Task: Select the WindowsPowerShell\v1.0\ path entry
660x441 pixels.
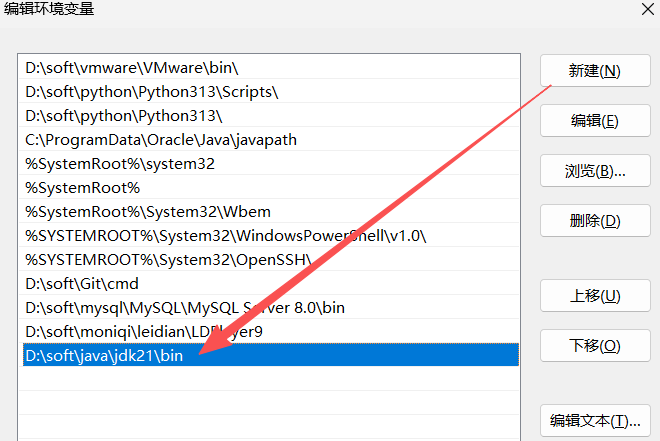Action: [269, 235]
